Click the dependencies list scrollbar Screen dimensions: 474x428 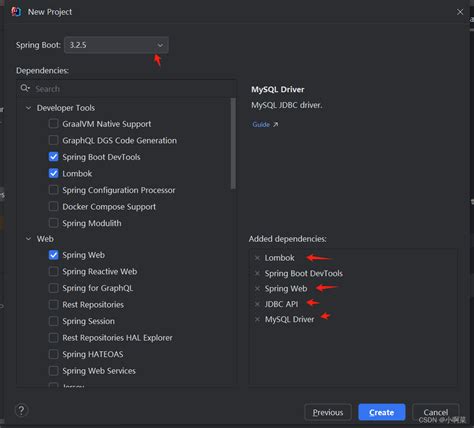[233, 143]
